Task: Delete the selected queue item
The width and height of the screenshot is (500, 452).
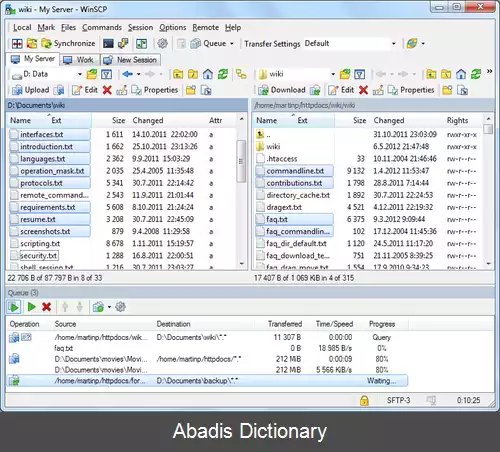Action: (46, 307)
